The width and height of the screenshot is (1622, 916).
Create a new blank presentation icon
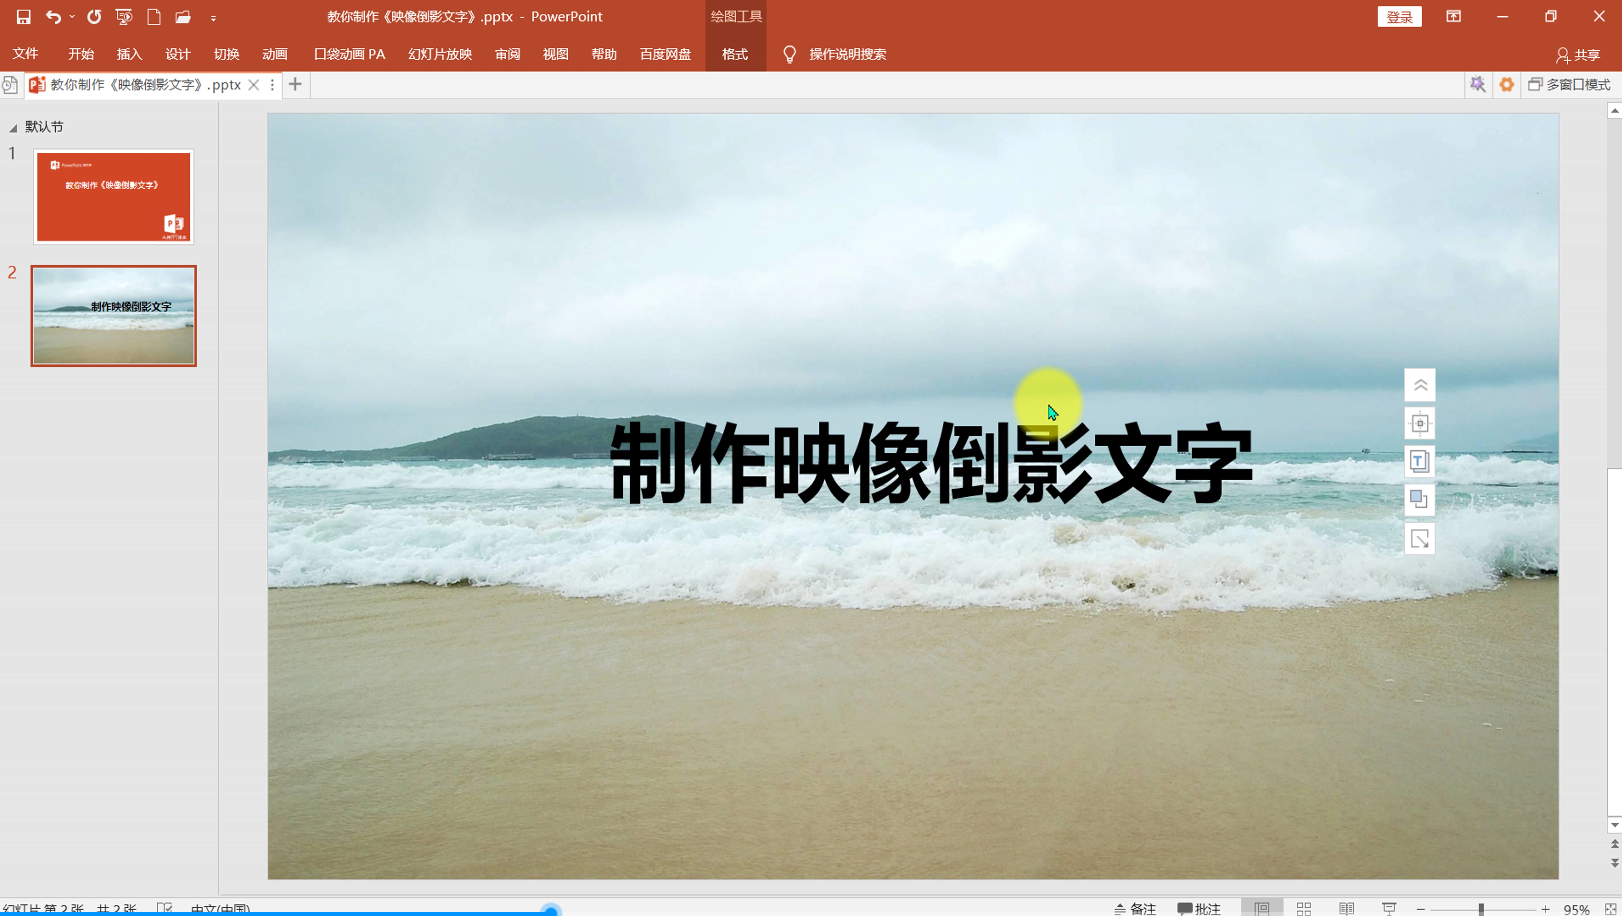click(x=154, y=17)
